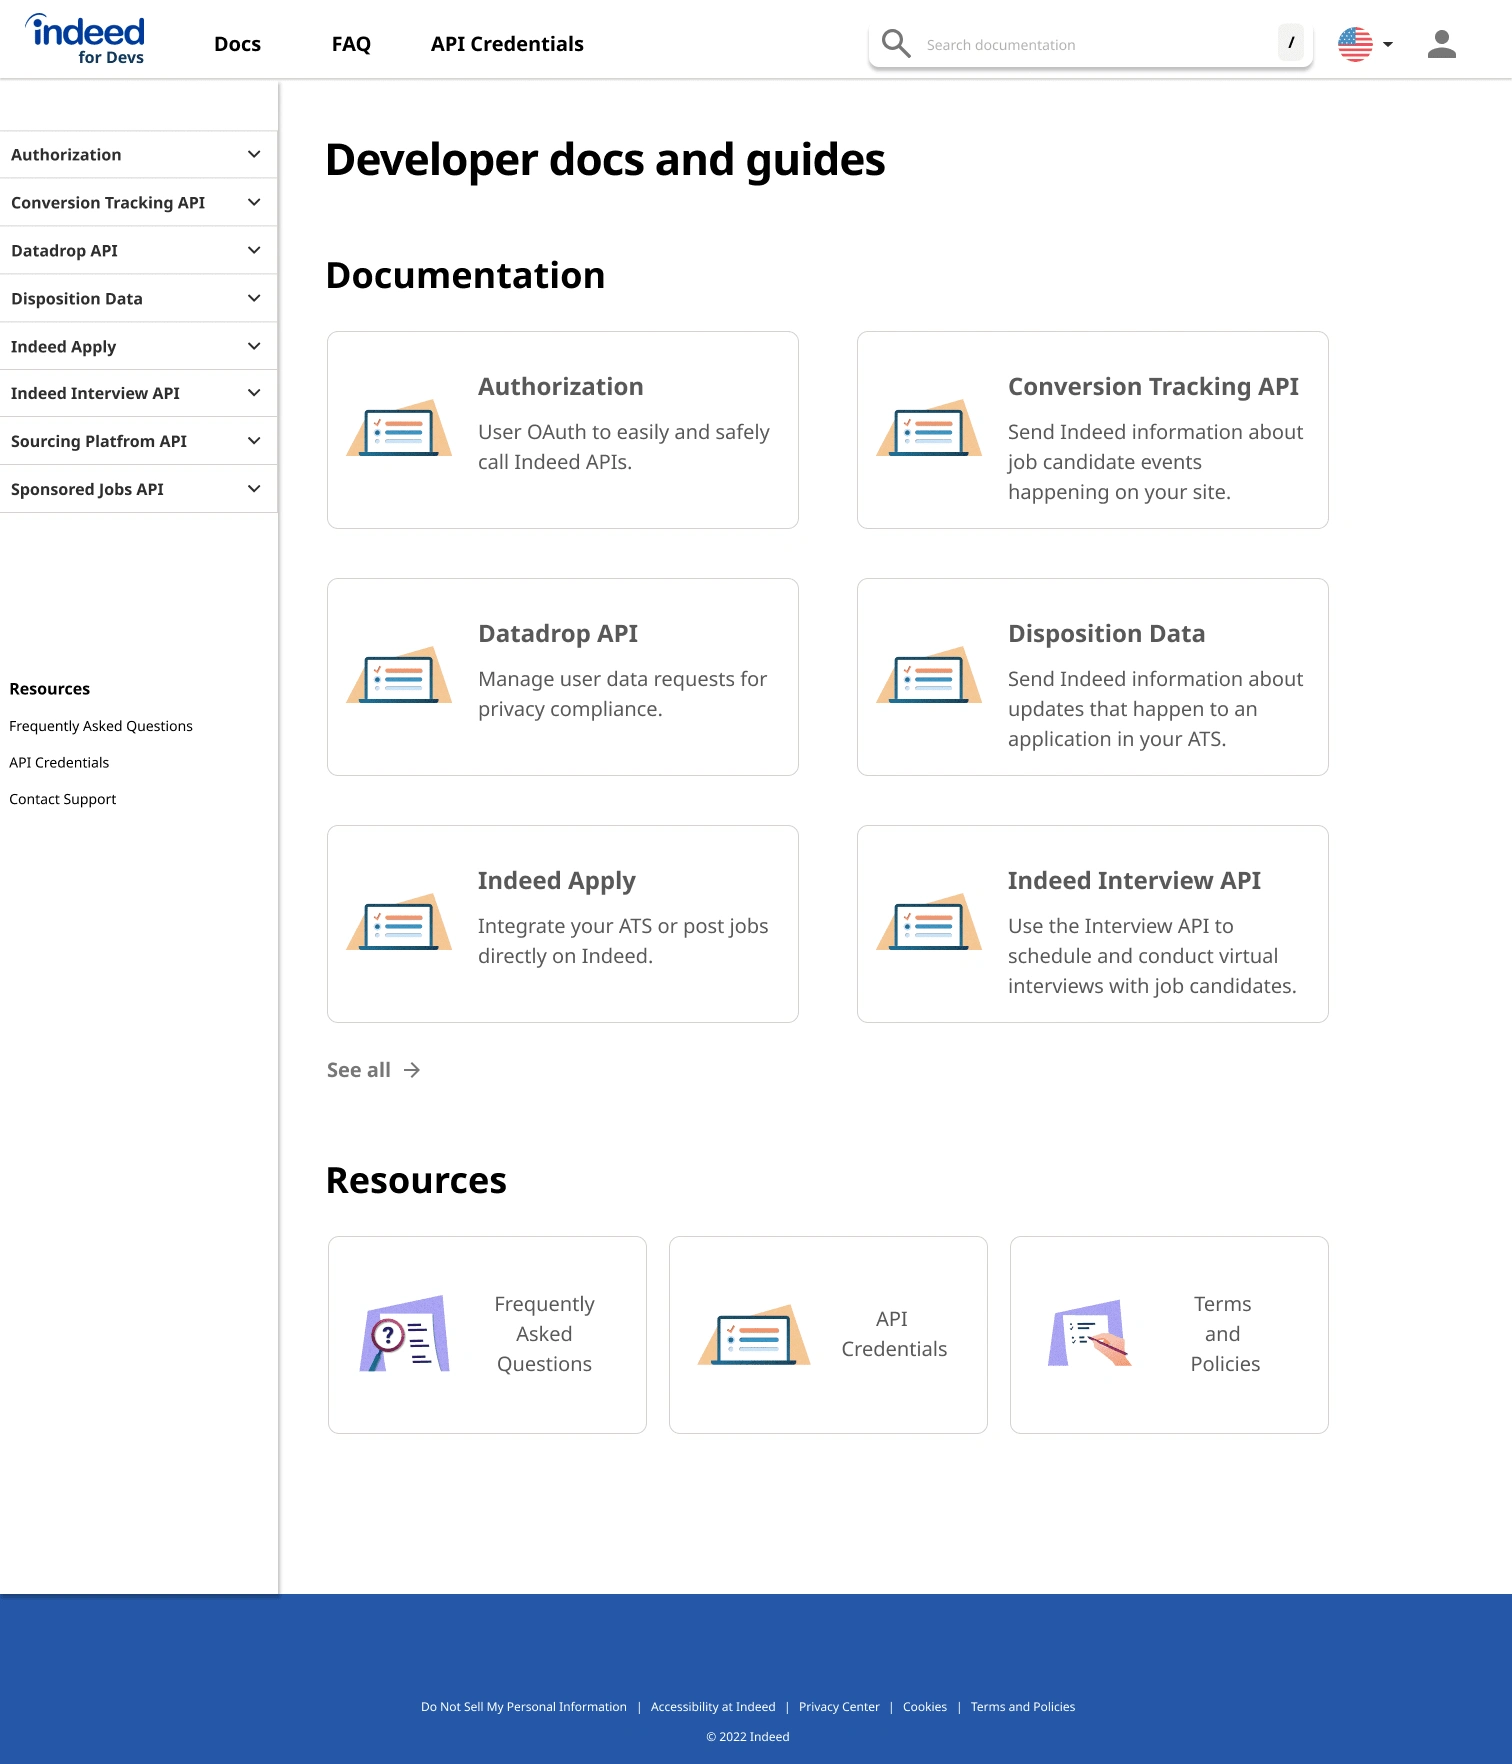This screenshot has height=1764, width=1512.
Task: Open API Credentials in top navigation
Action: point(507,44)
